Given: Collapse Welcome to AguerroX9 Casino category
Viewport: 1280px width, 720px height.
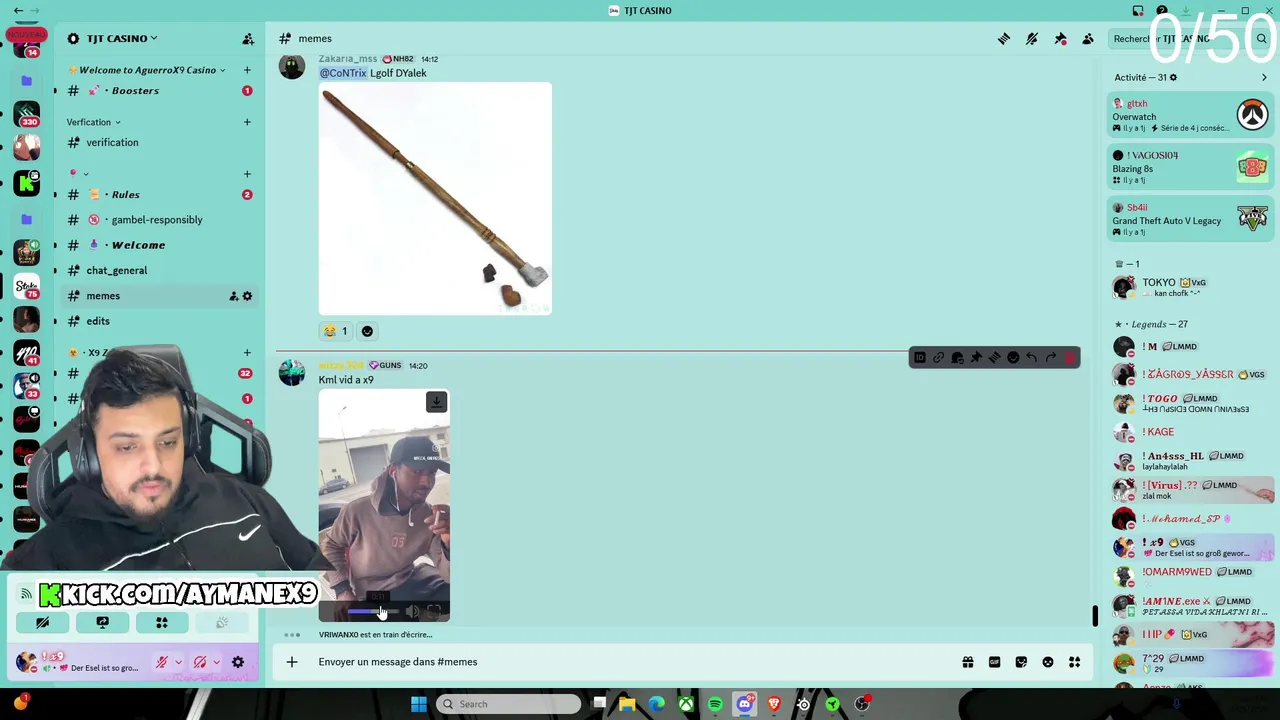Looking at the screenshot, I should pos(146,70).
